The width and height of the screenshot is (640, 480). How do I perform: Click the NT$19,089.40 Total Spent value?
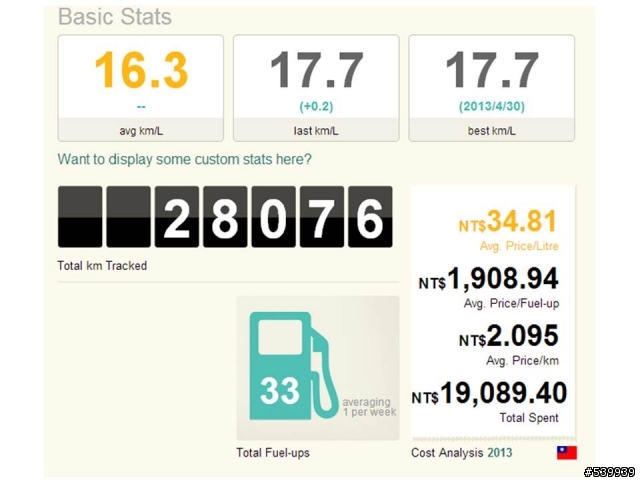pos(489,393)
